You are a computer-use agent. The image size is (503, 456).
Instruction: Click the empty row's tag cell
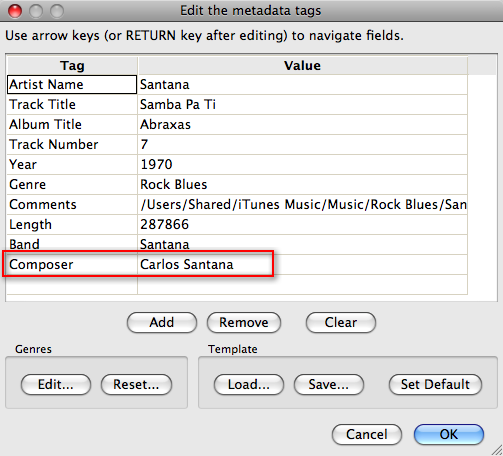pyautogui.click(x=72, y=285)
